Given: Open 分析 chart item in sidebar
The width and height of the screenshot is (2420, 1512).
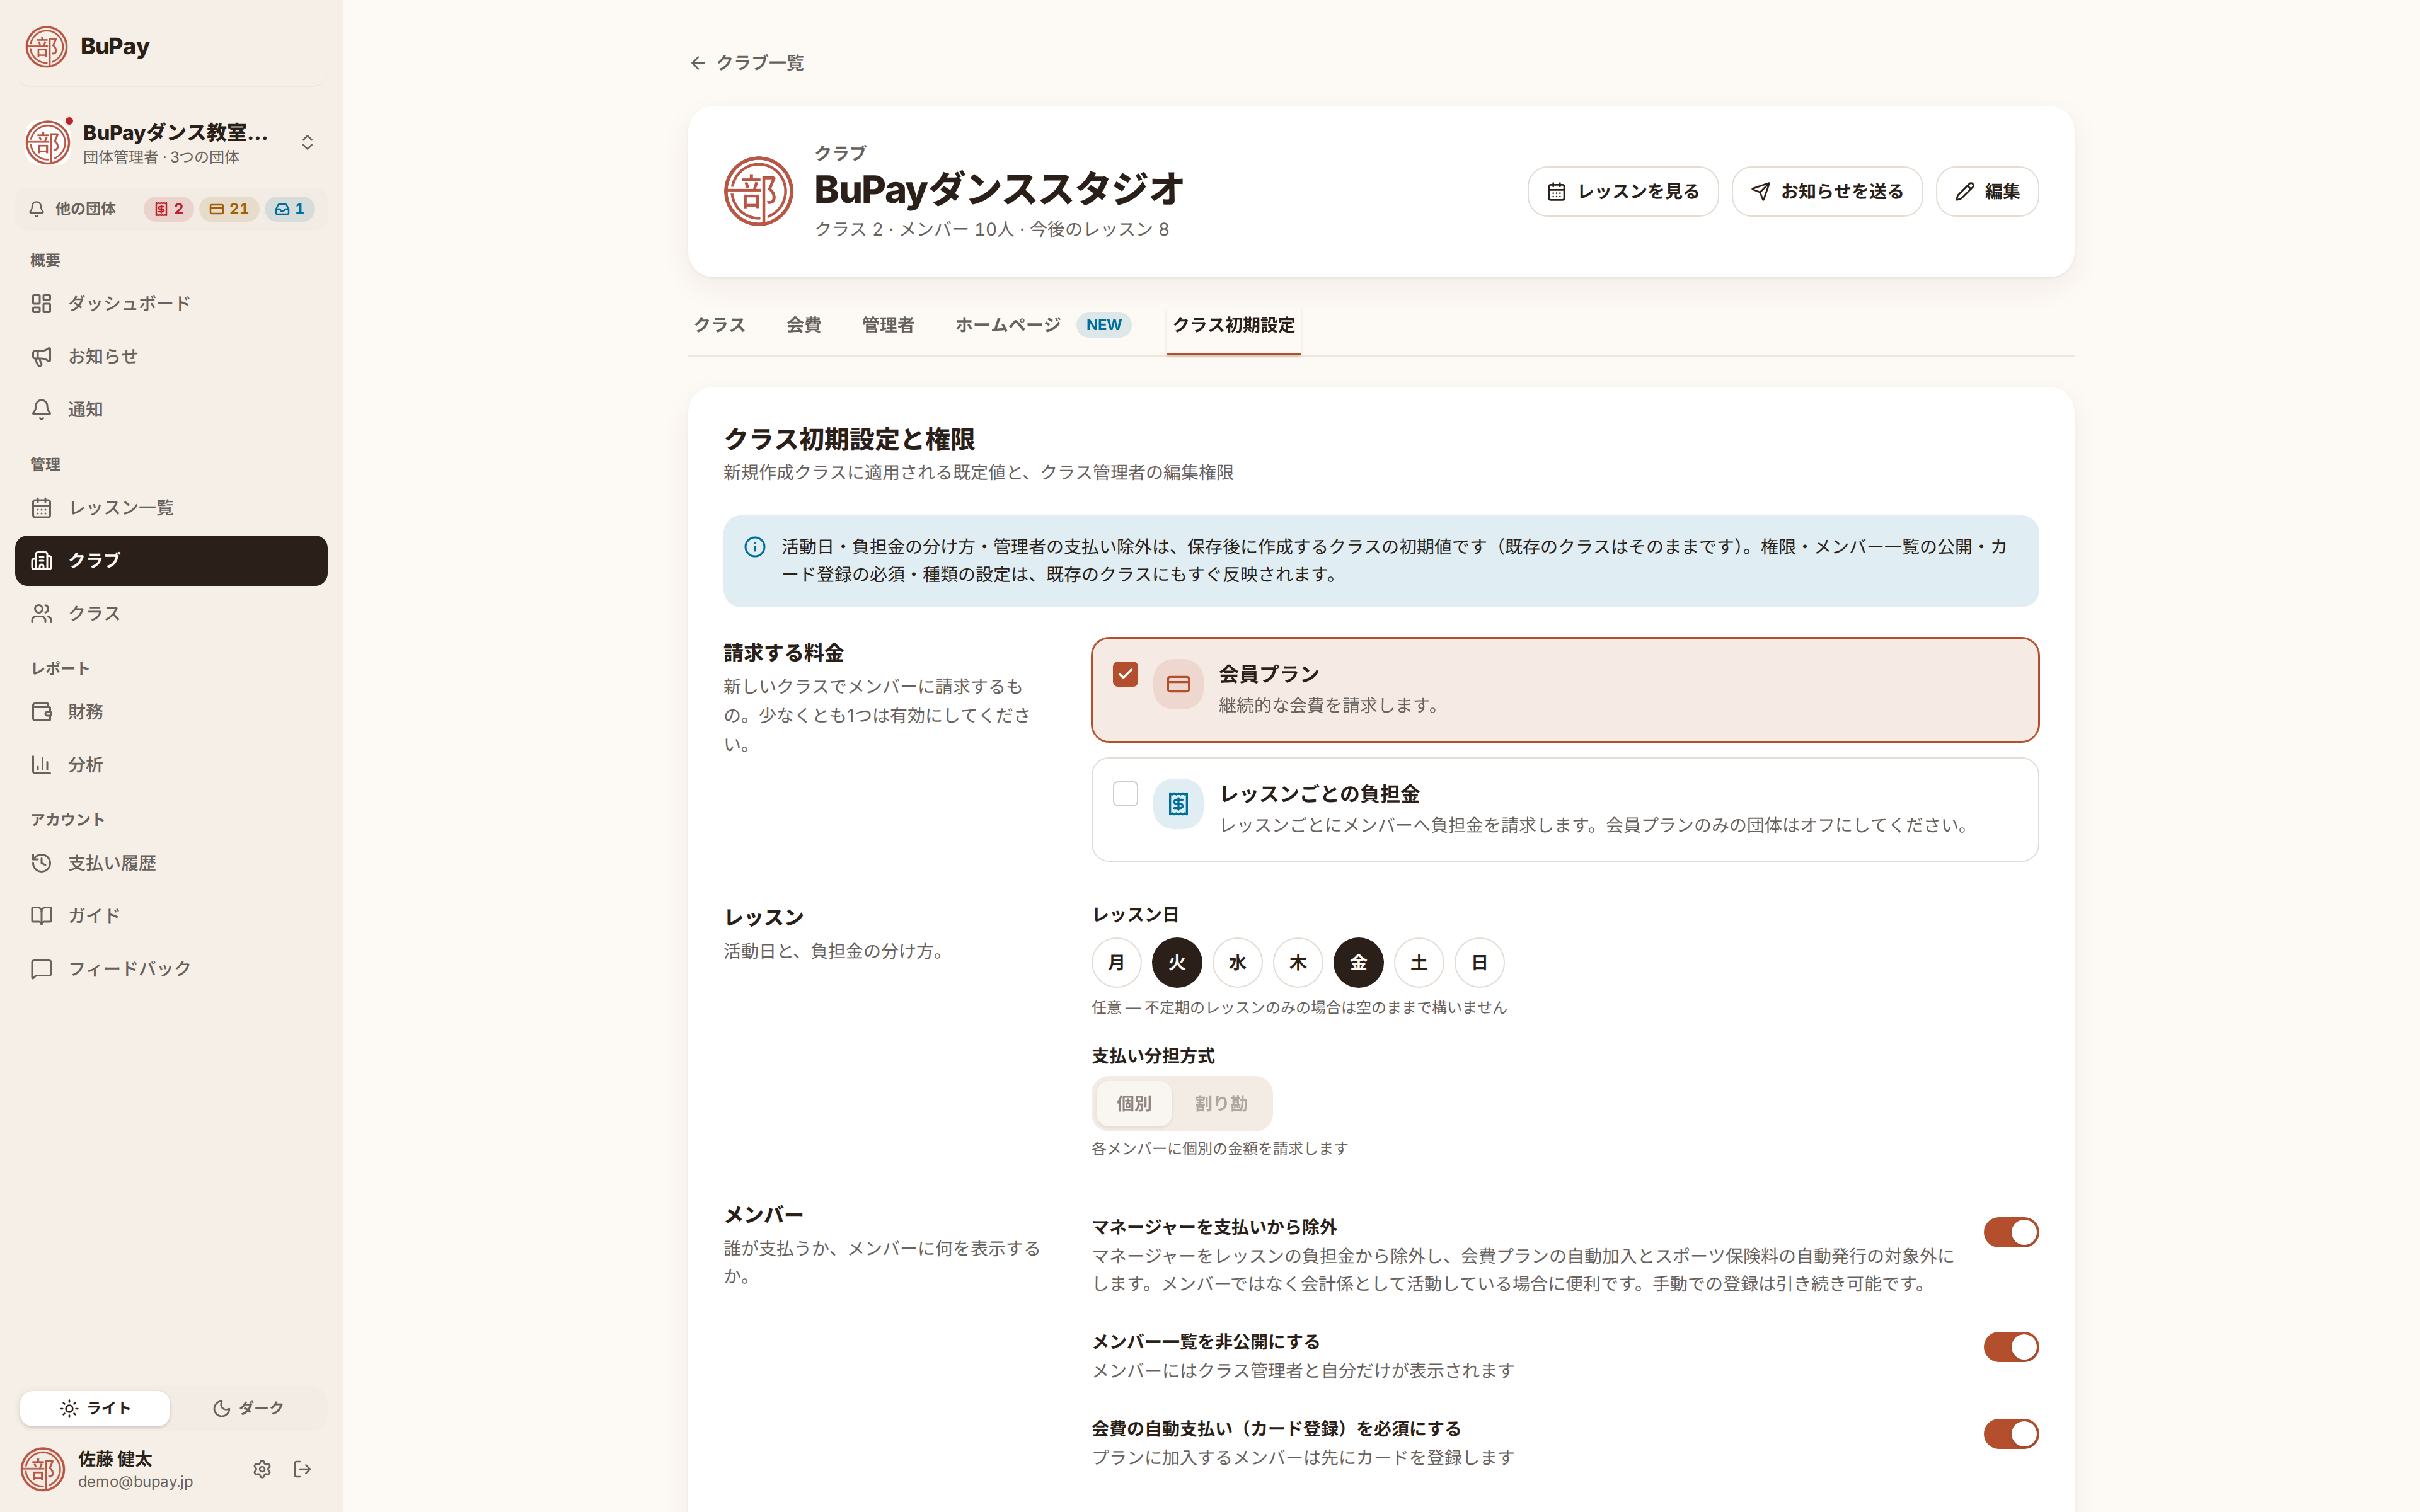Looking at the screenshot, I should (x=171, y=765).
